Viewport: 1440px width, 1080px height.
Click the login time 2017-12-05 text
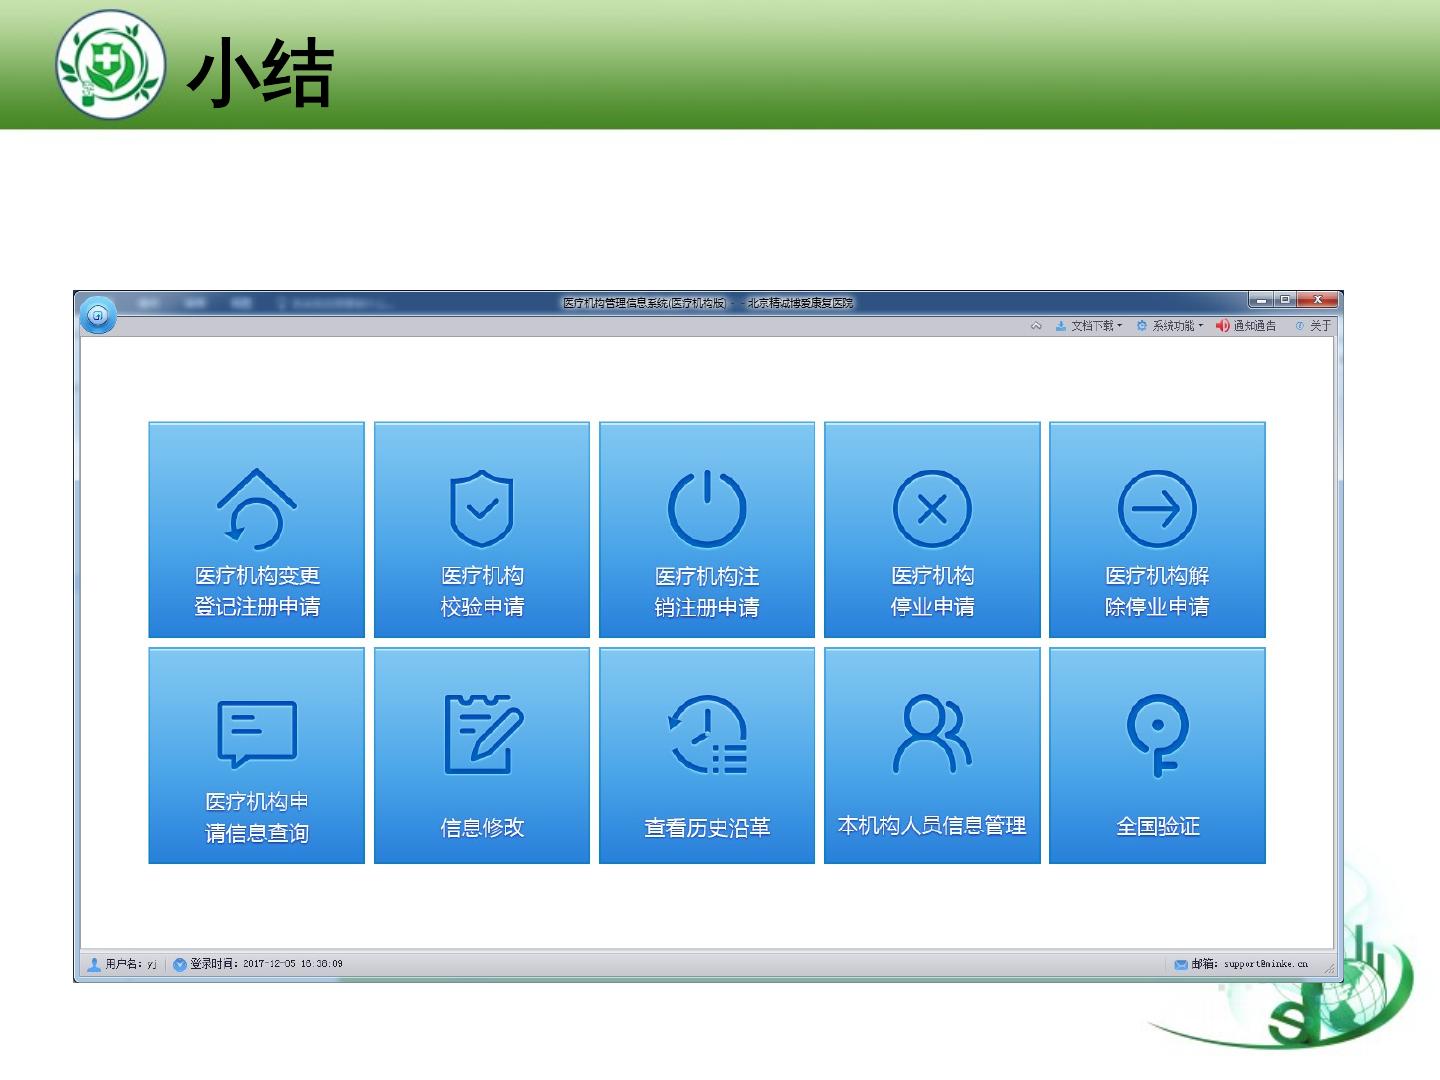293,964
